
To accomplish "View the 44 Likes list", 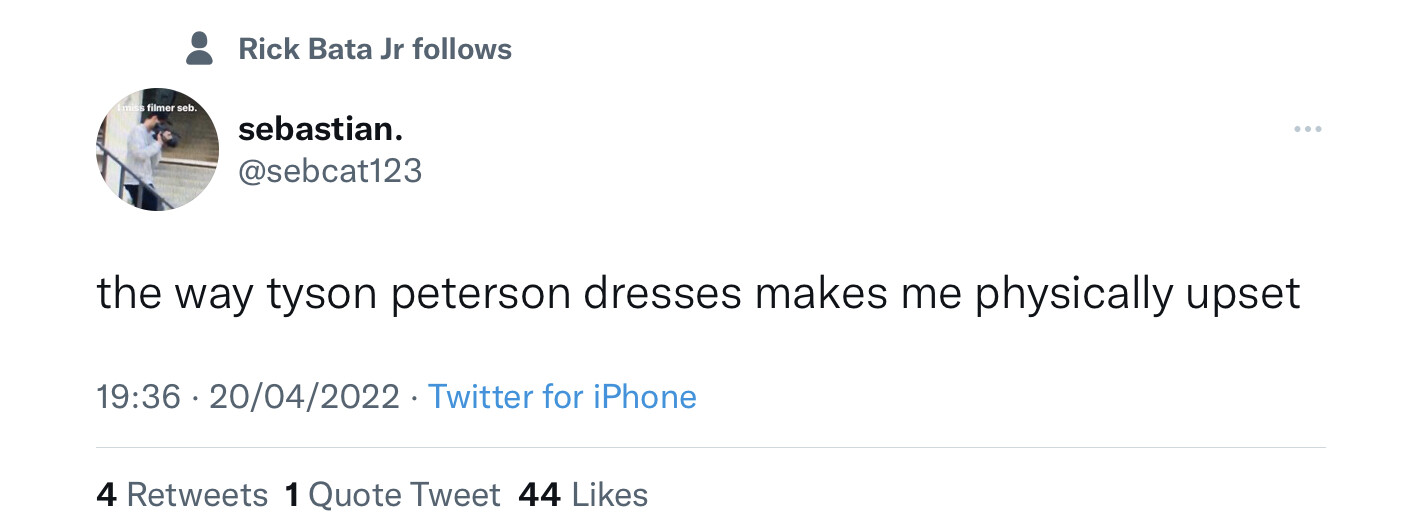I will click(x=583, y=495).
